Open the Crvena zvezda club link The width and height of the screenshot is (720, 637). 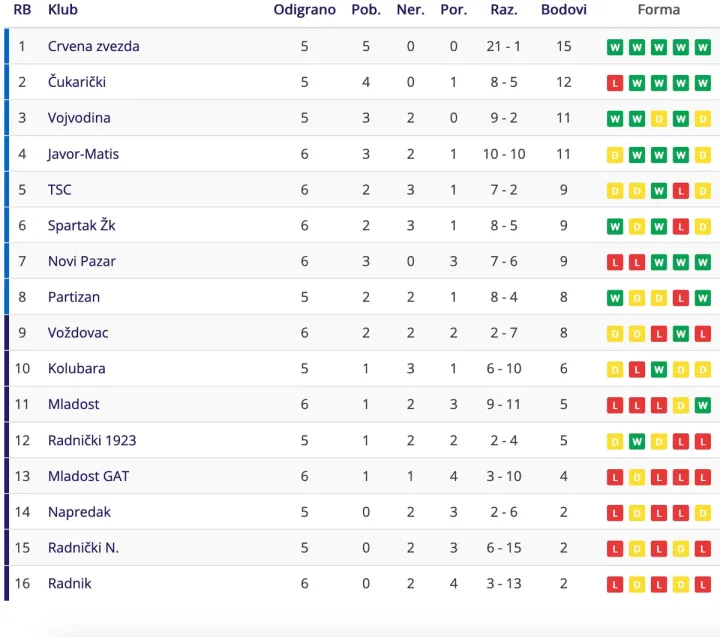pyautogui.click(x=94, y=46)
